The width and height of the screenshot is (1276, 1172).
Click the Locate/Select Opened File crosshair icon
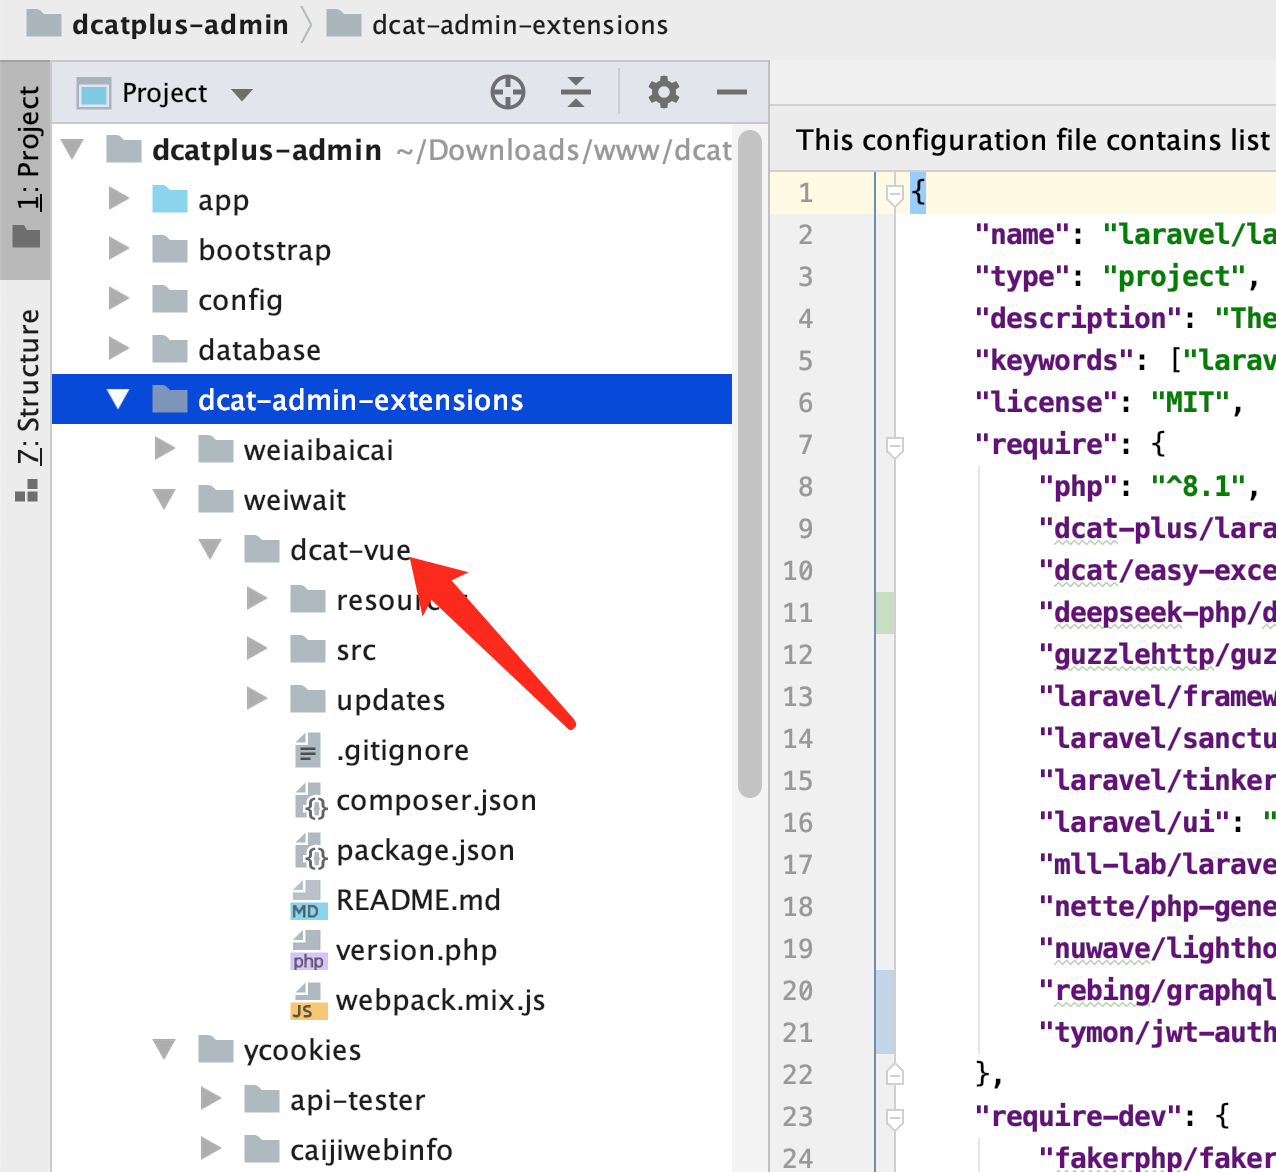(x=508, y=92)
